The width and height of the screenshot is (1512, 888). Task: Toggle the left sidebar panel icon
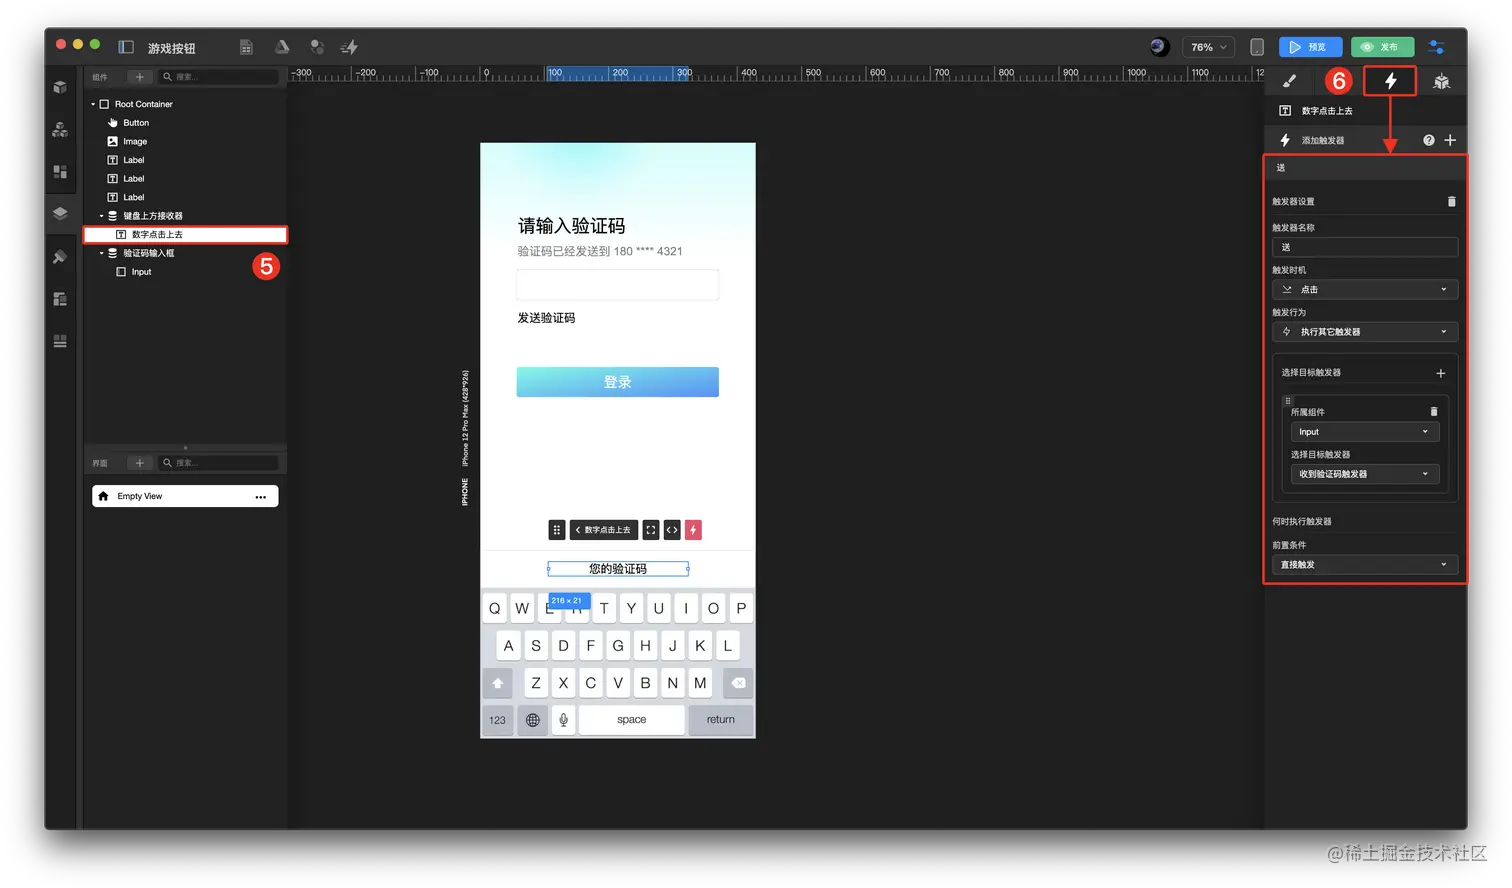pyautogui.click(x=126, y=47)
